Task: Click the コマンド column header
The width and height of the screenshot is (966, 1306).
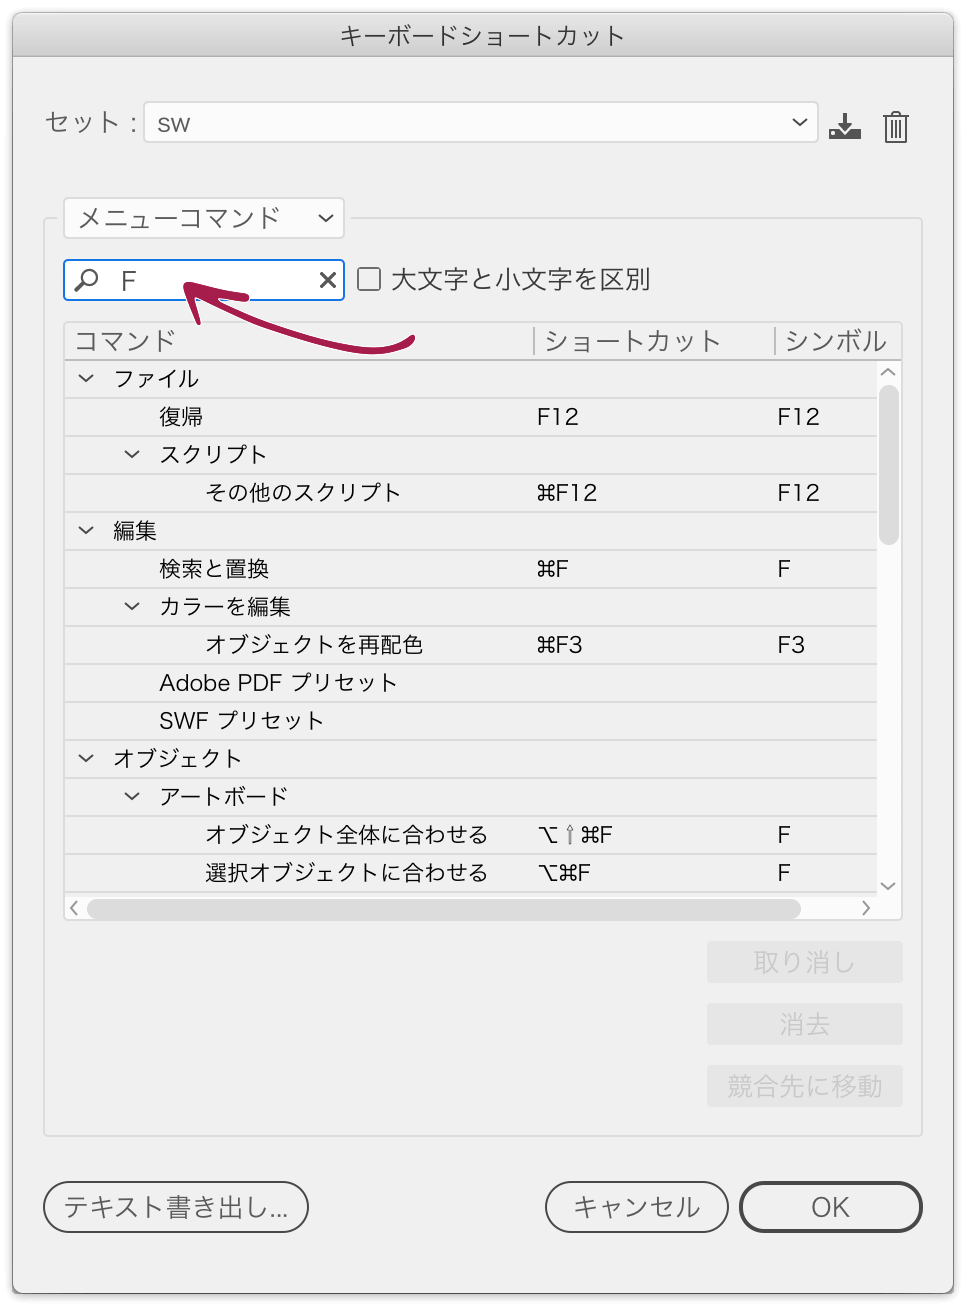Action: pos(299,341)
